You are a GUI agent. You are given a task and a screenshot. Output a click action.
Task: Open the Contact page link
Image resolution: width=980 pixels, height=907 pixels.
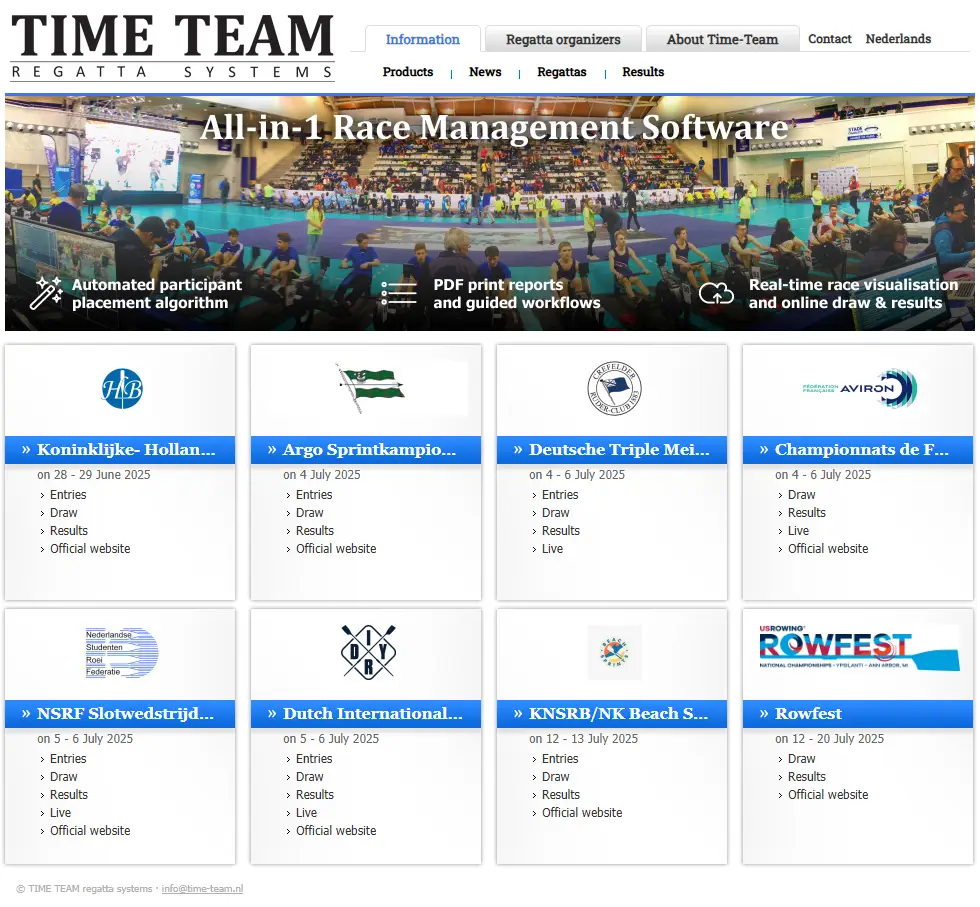(x=829, y=39)
